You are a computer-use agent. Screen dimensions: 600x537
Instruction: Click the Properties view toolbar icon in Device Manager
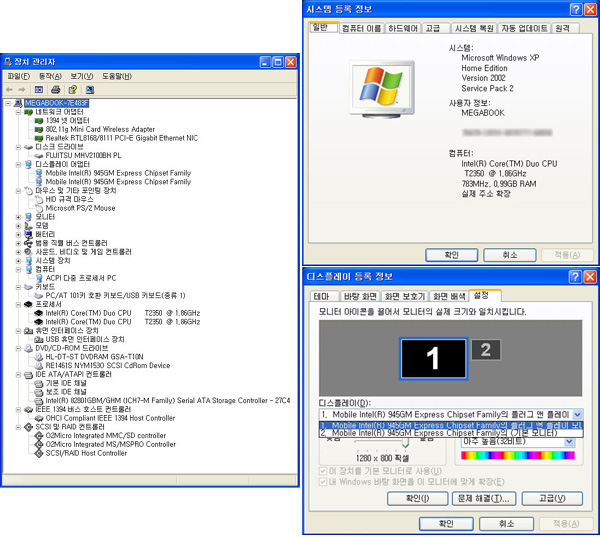tap(39, 90)
